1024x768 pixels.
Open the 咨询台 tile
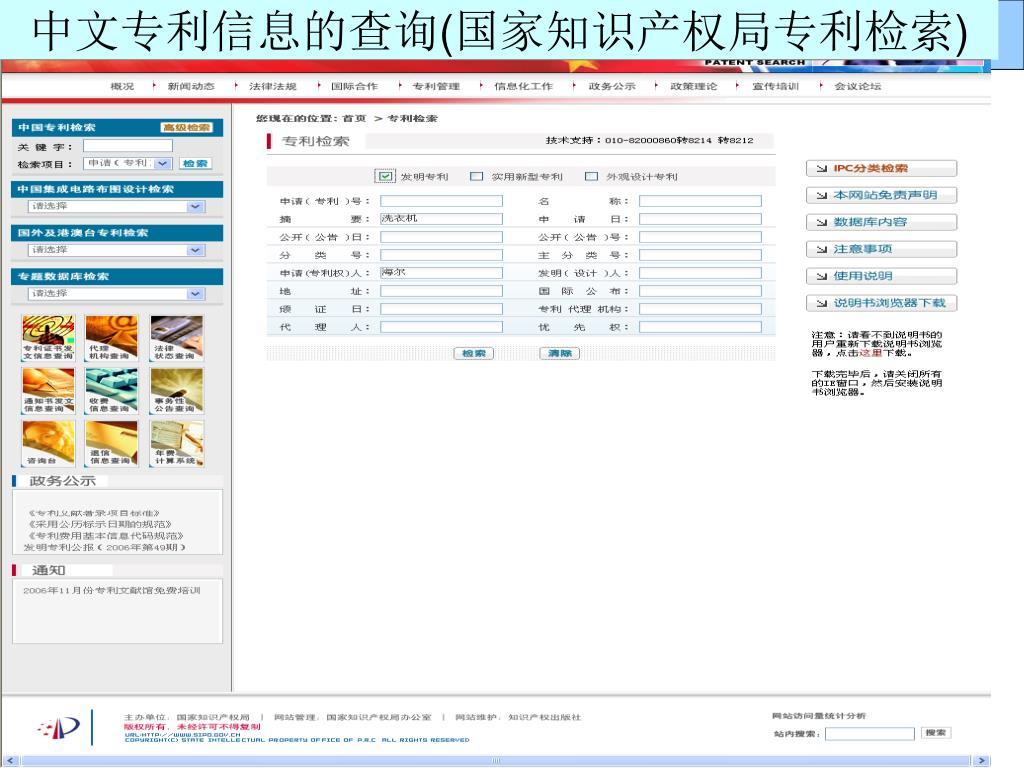tap(48, 443)
